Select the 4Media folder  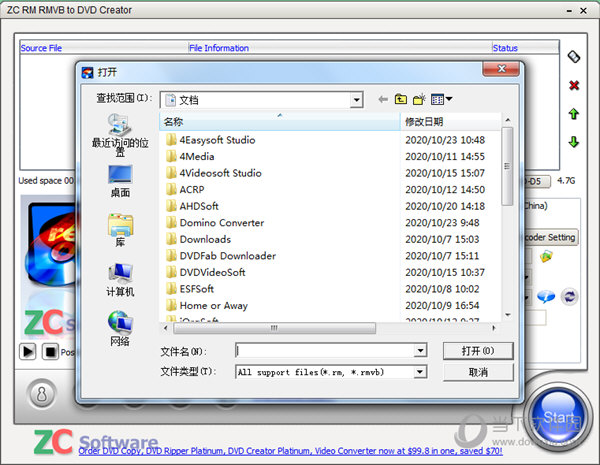click(x=190, y=157)
